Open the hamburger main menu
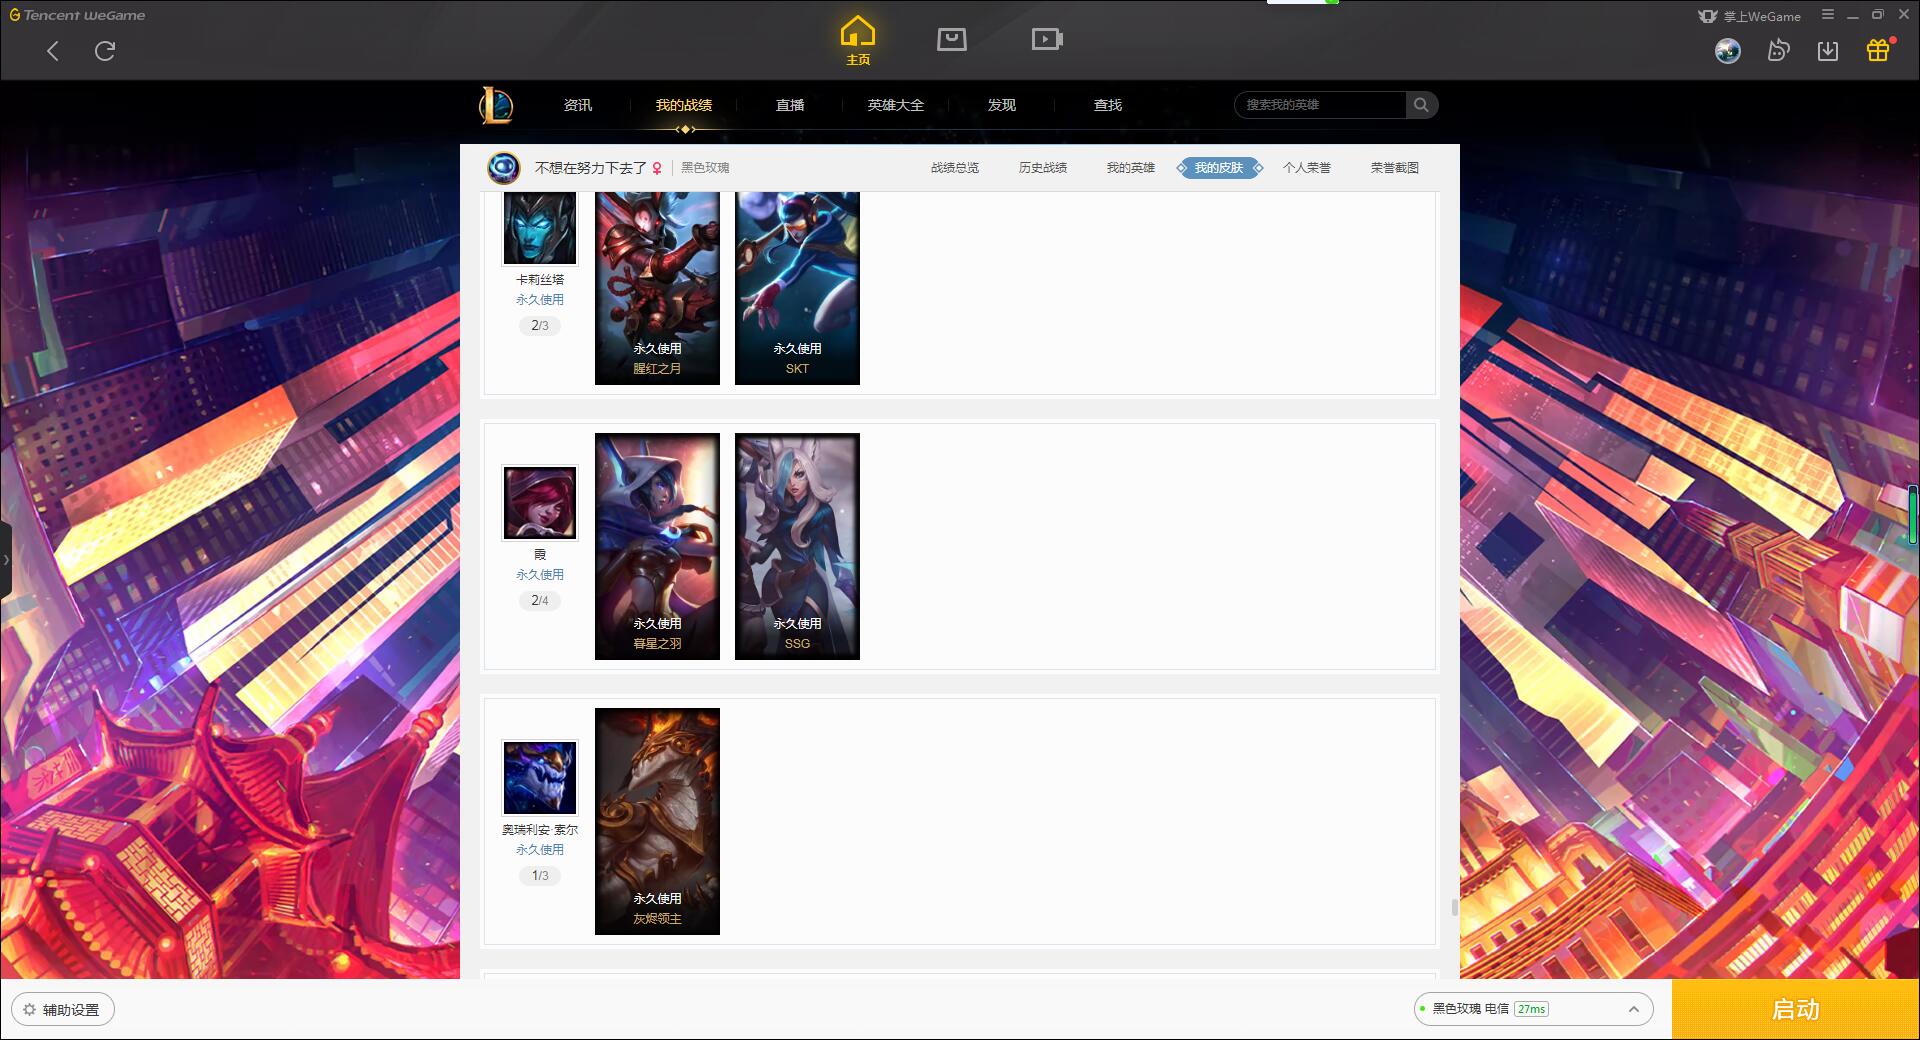 pos(1828,15)
